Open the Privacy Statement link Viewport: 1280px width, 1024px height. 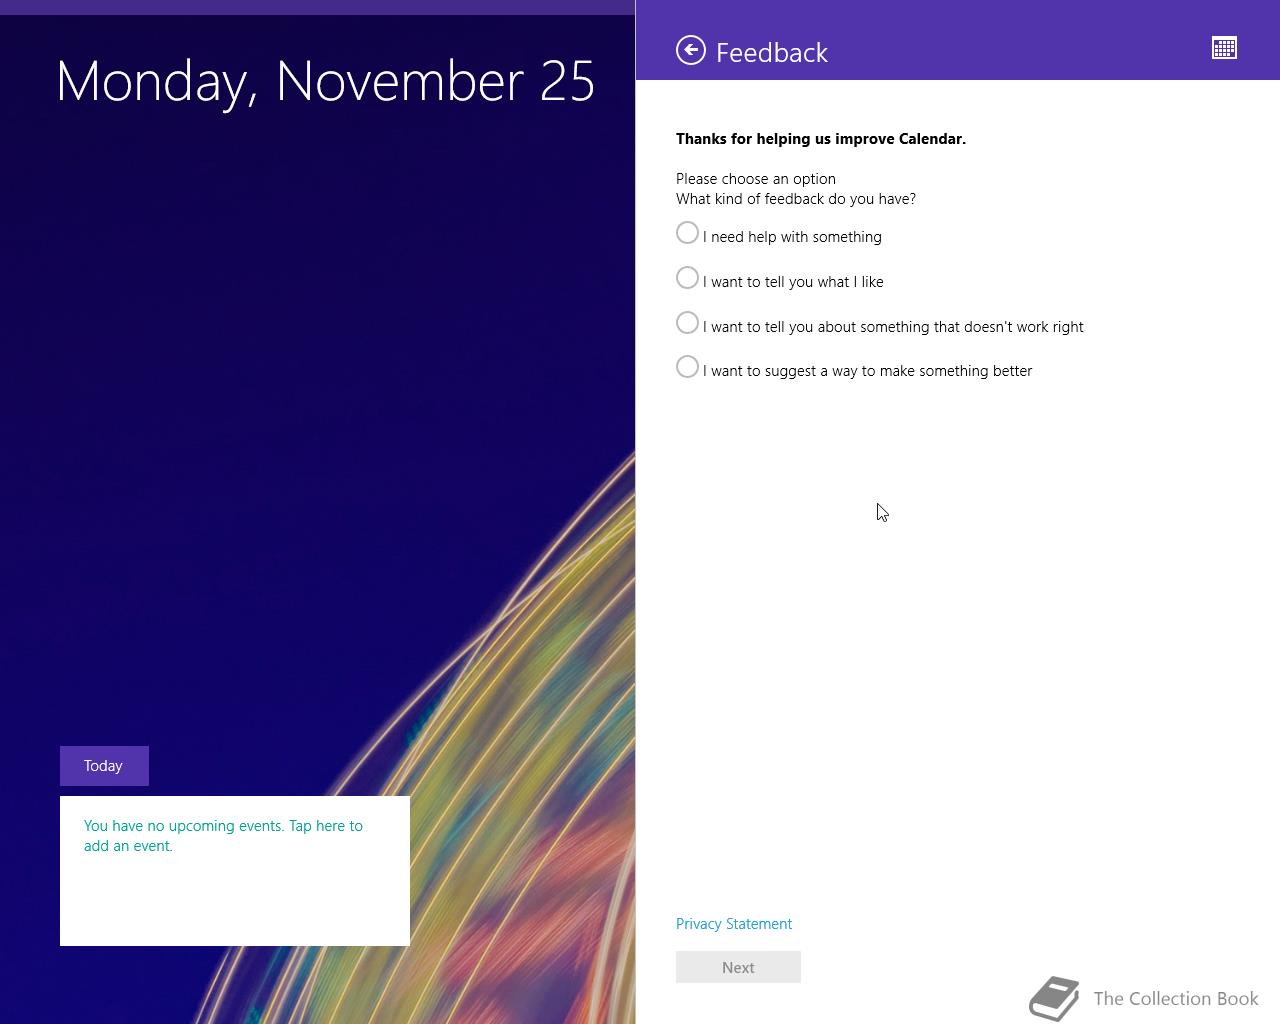pos(734,924)
